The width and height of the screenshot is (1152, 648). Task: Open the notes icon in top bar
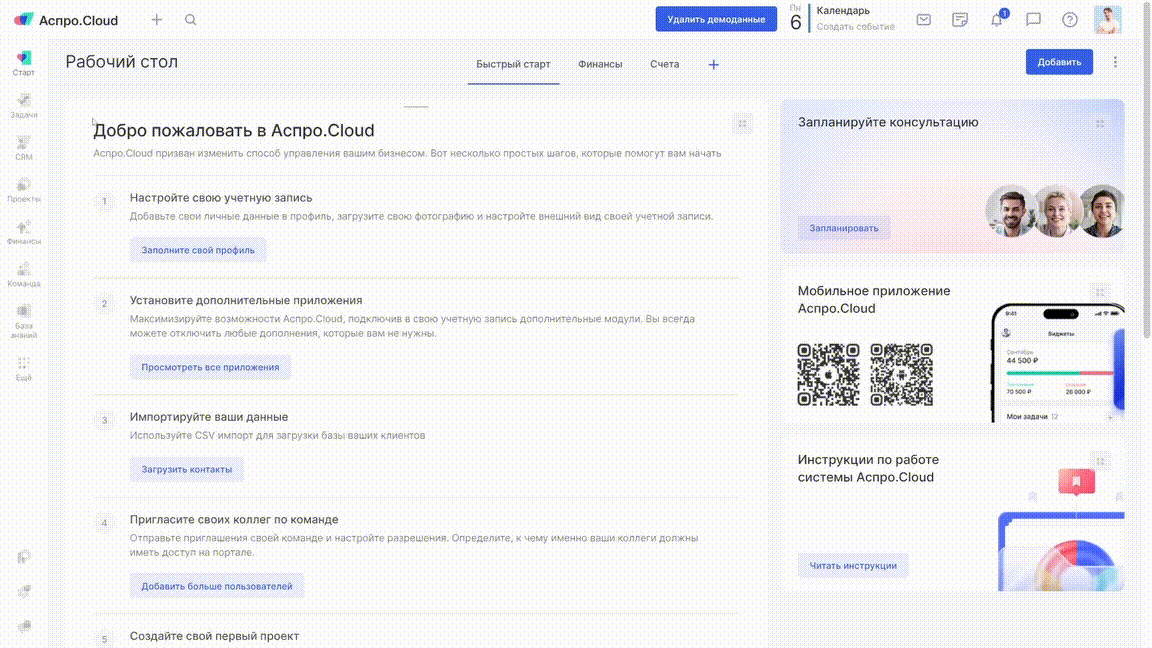pos(960,20)
